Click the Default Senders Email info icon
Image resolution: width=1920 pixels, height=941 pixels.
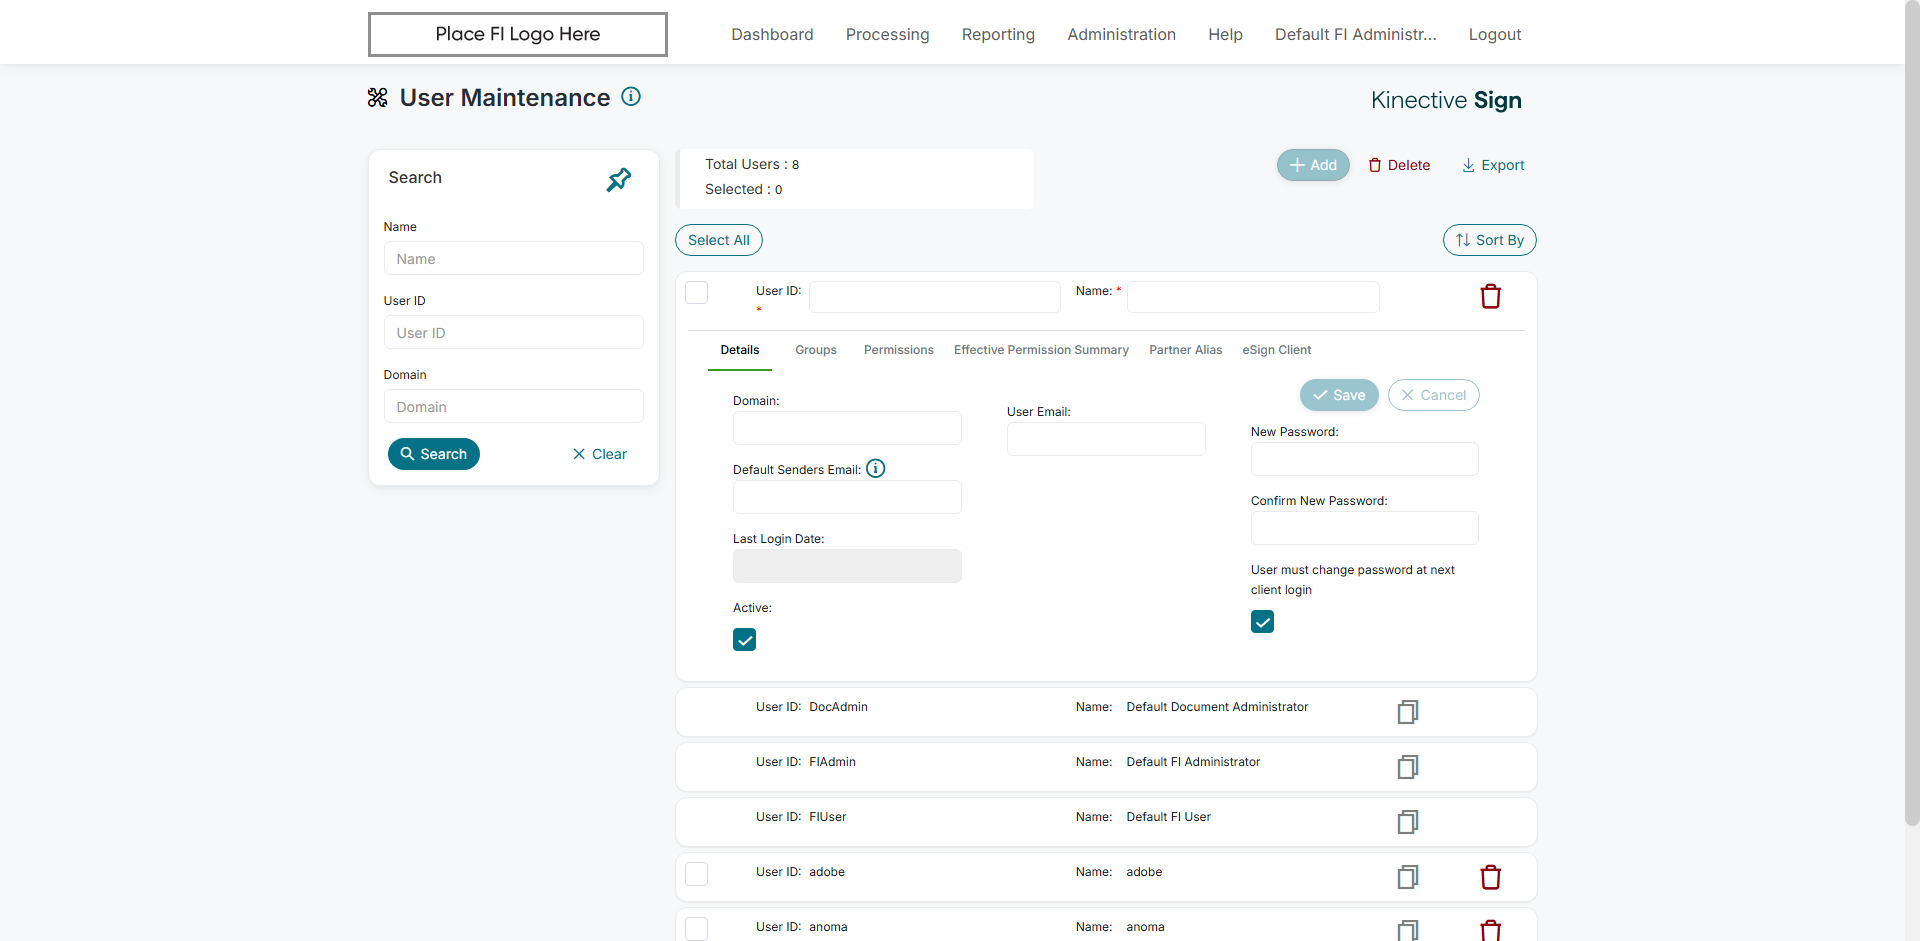(876, 469)
